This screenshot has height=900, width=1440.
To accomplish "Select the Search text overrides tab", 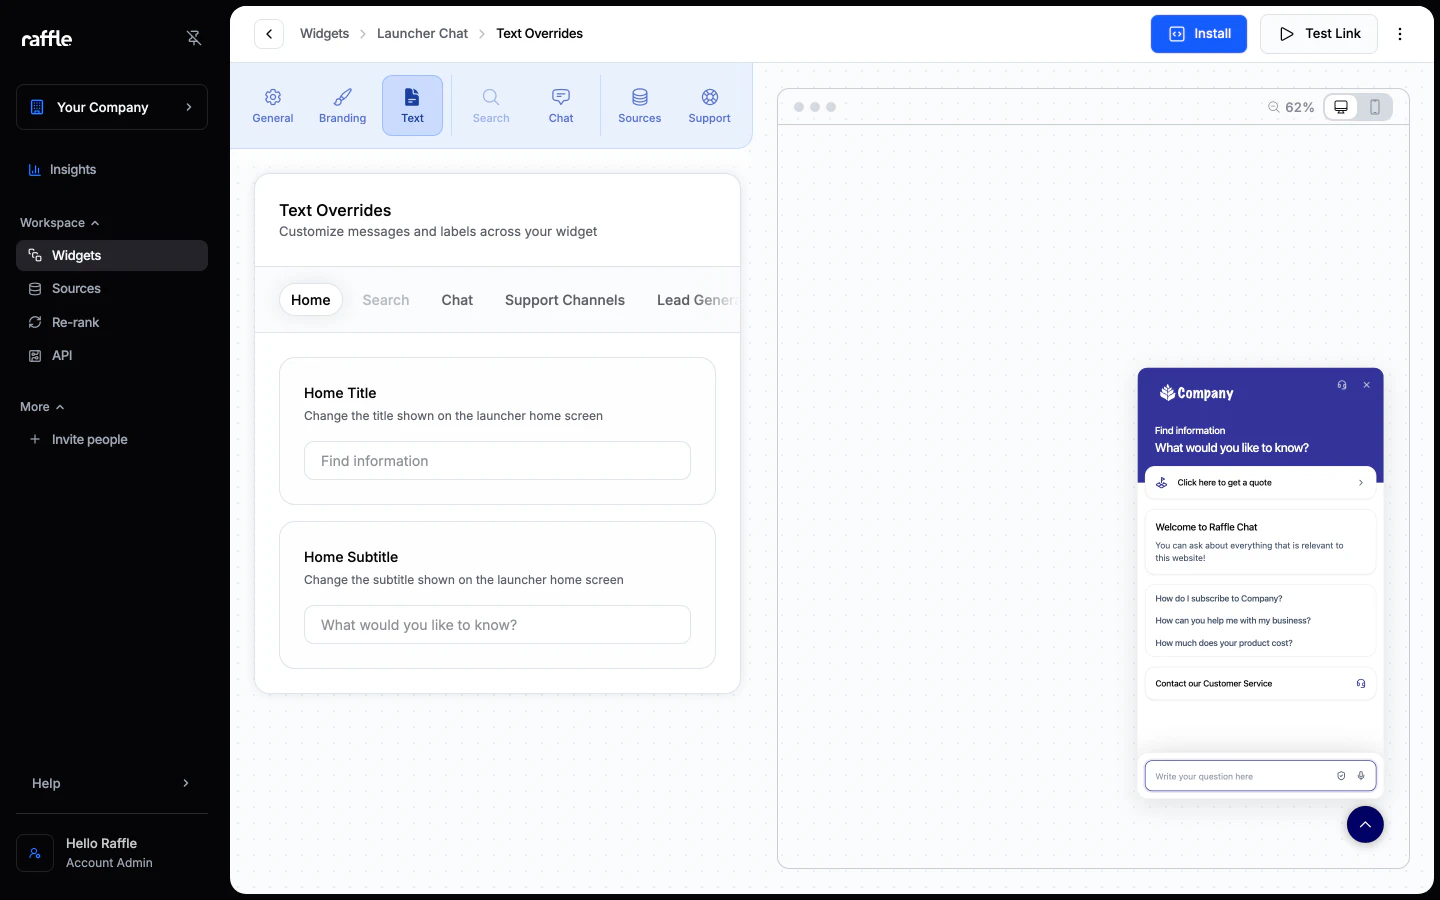I will coord(386,300).
